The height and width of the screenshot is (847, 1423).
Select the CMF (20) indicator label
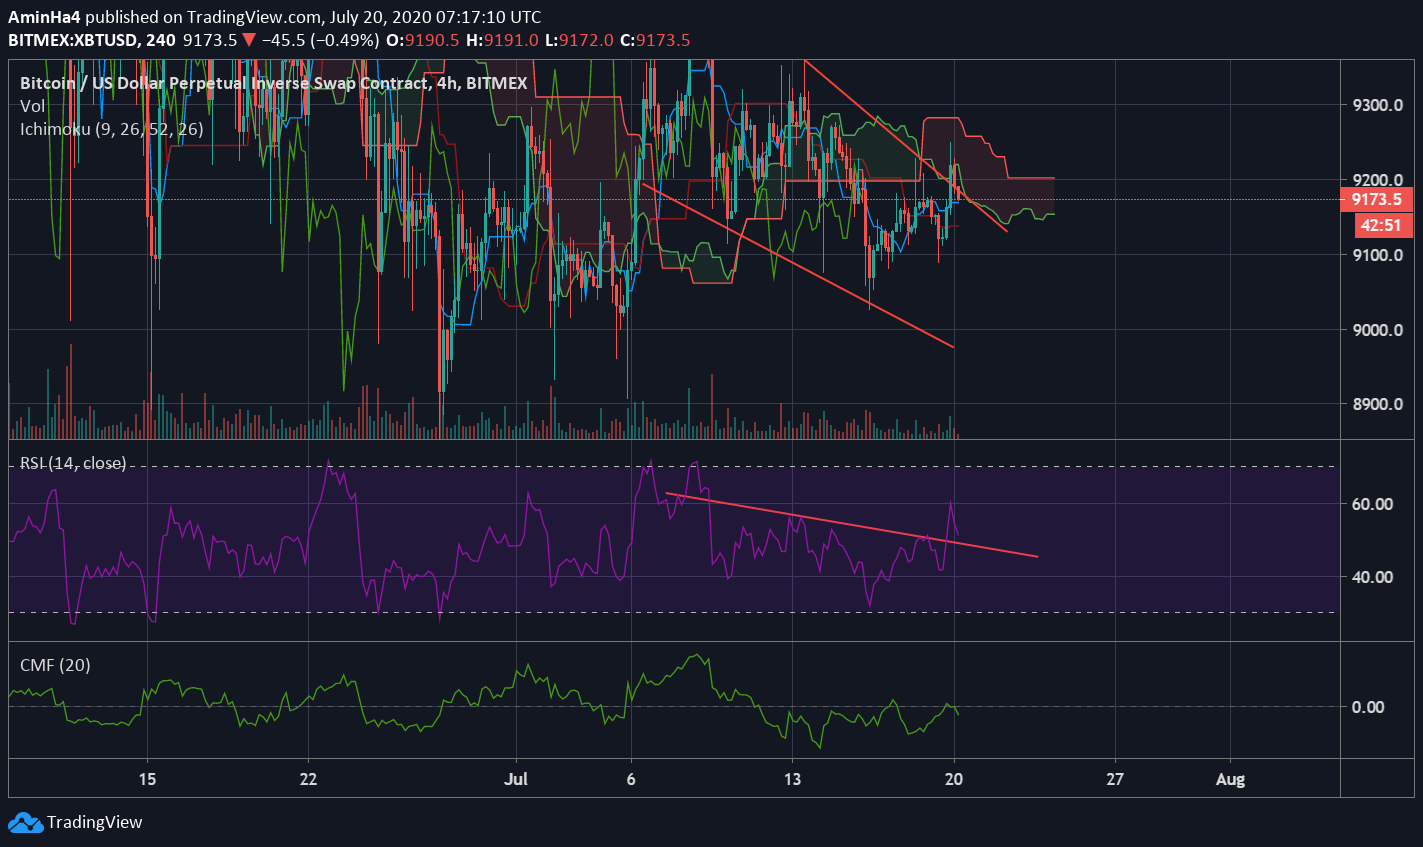click(55, 665)
